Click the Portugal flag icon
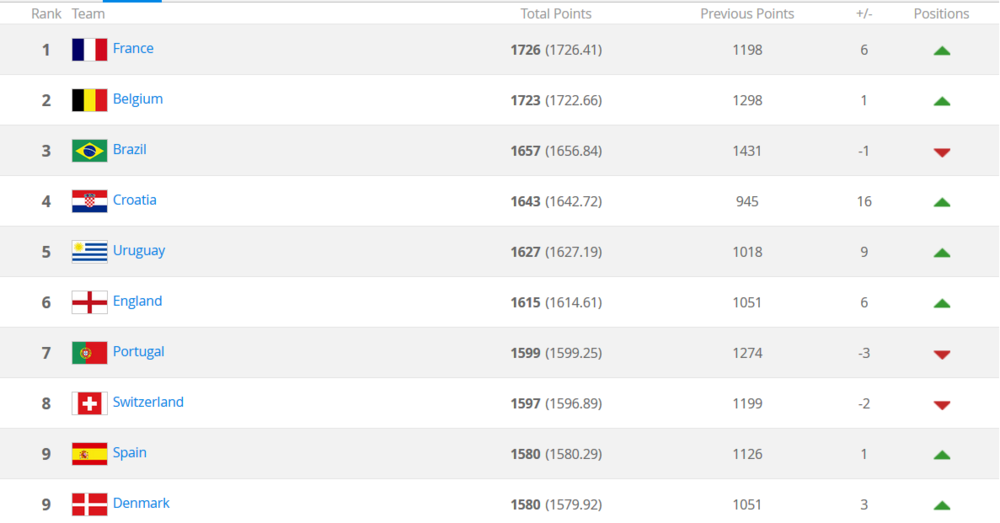Viewport: 1000px width, 523px height. point(89,353)
